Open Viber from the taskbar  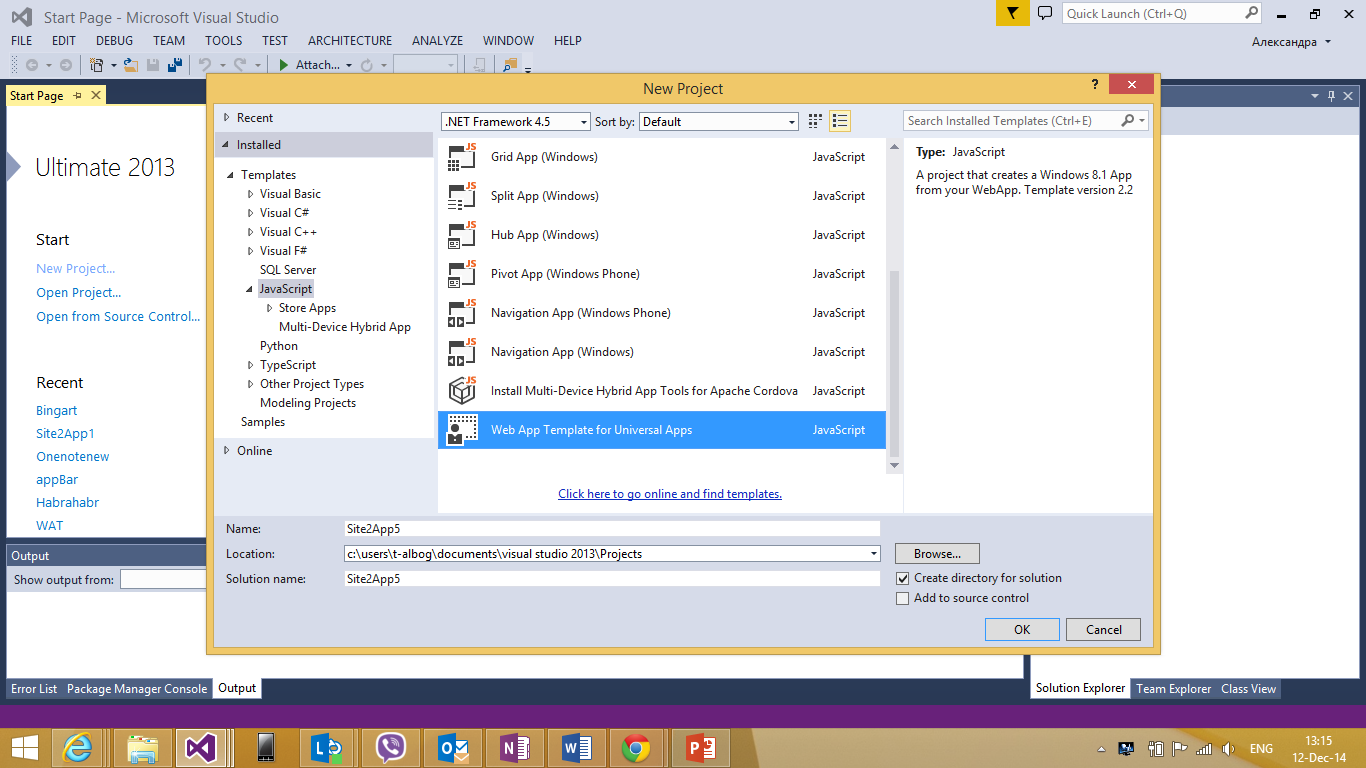pyautogui.click(x=391, y=748)
